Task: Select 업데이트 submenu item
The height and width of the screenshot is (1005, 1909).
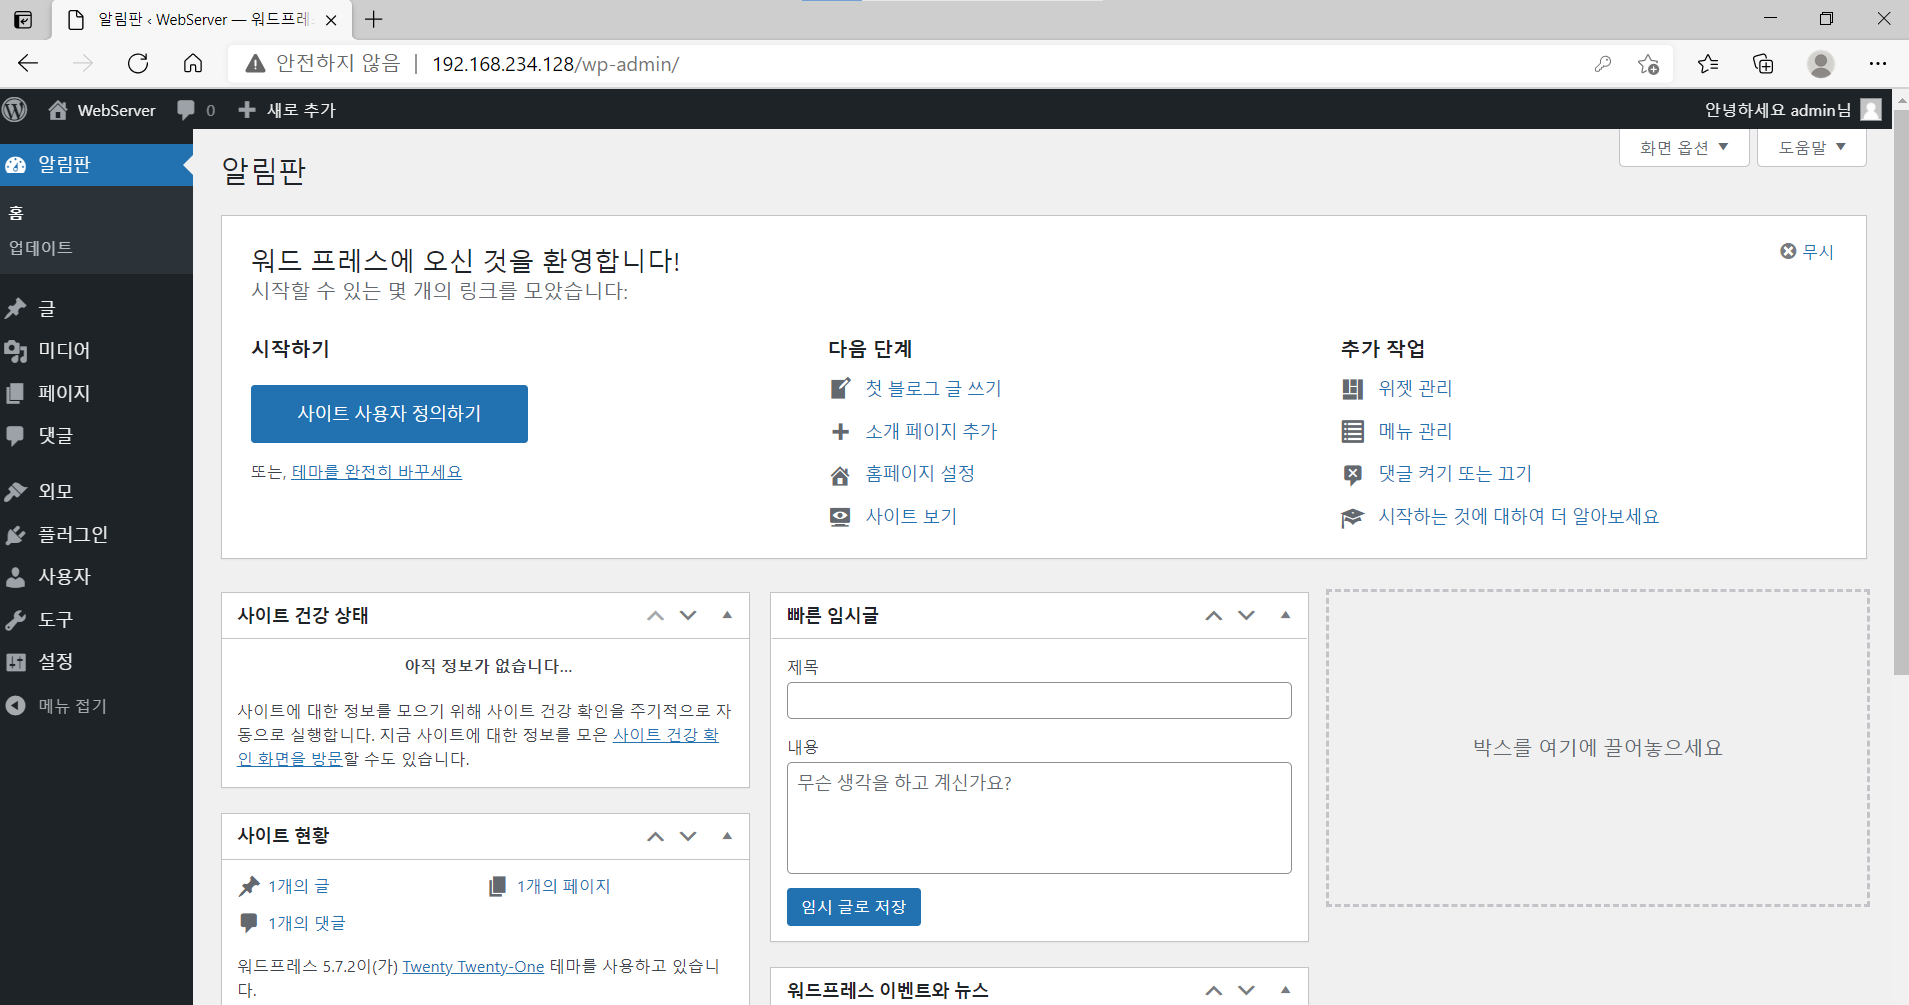Action: coord(41,248)
